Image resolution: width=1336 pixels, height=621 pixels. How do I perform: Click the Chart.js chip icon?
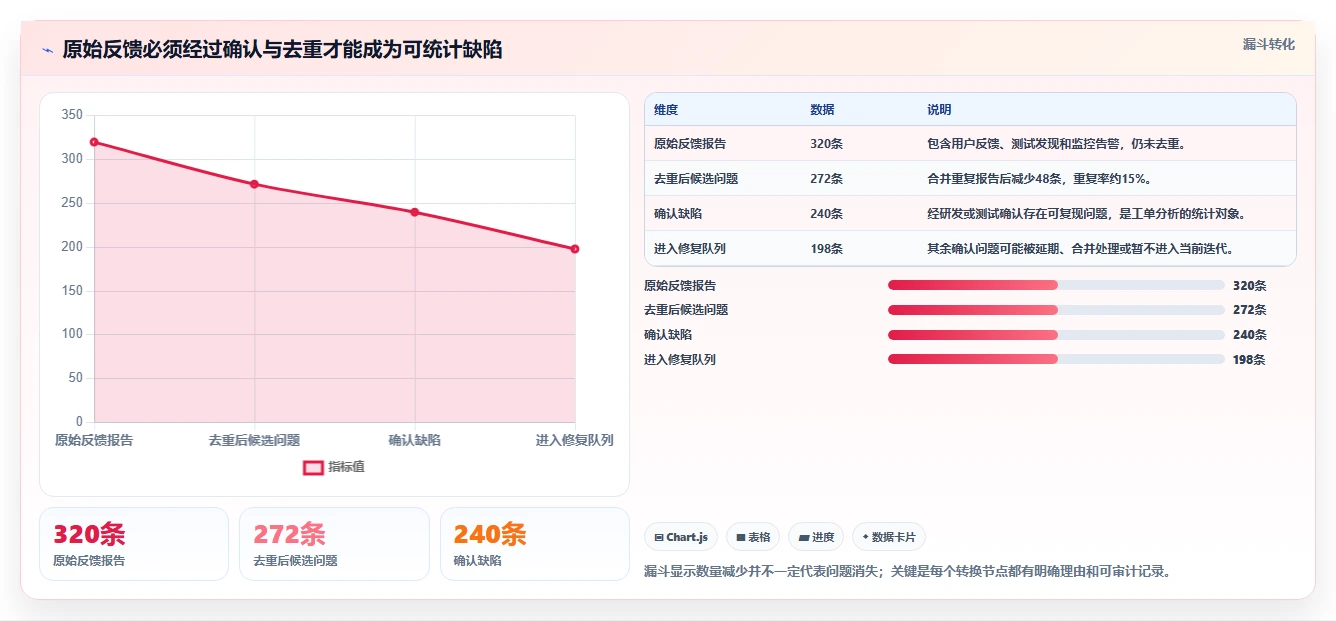coord(659,537)
